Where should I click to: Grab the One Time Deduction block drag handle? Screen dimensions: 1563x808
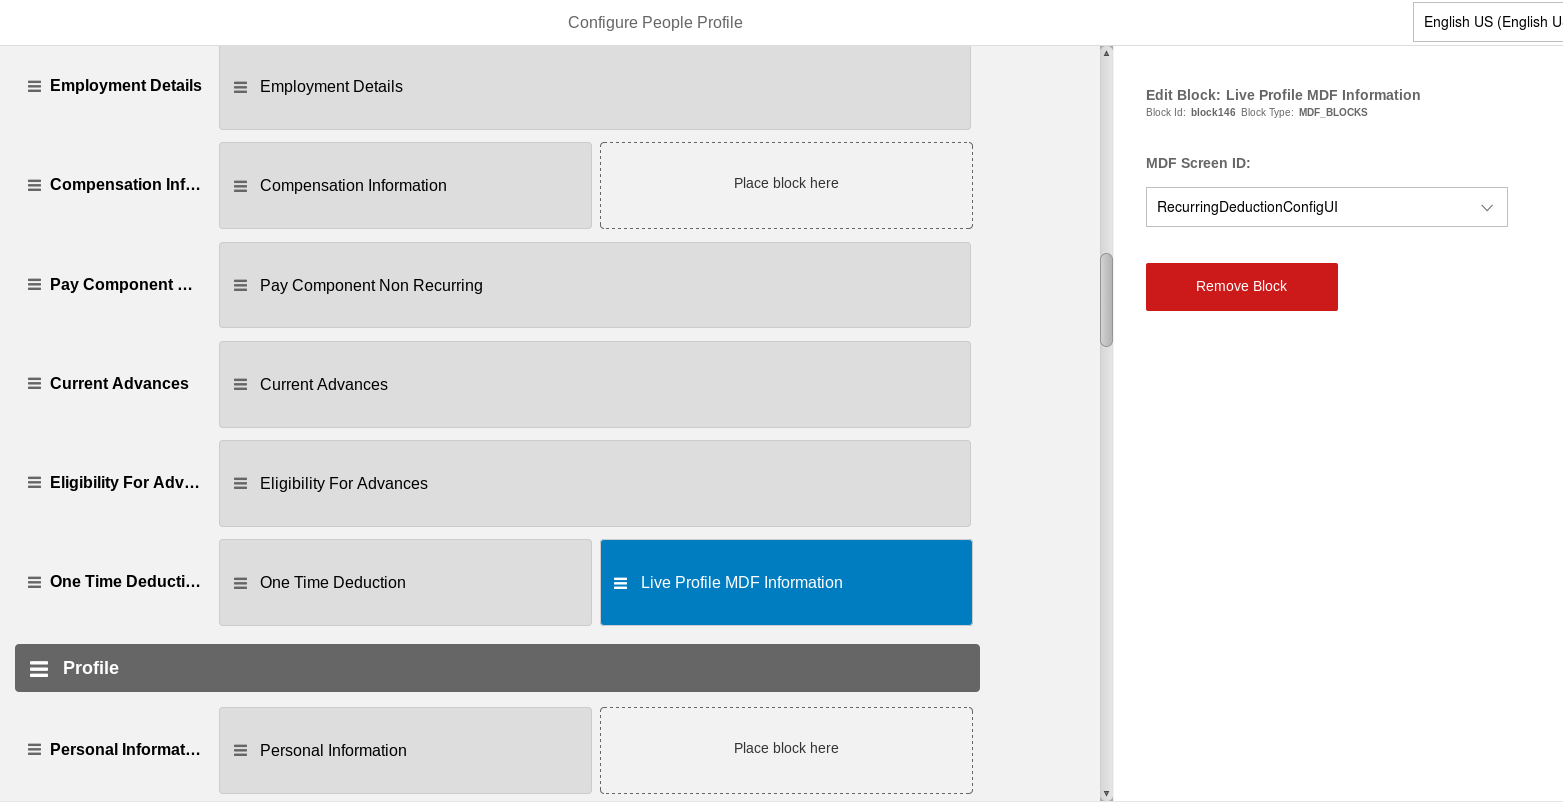[x=240, y=583]
